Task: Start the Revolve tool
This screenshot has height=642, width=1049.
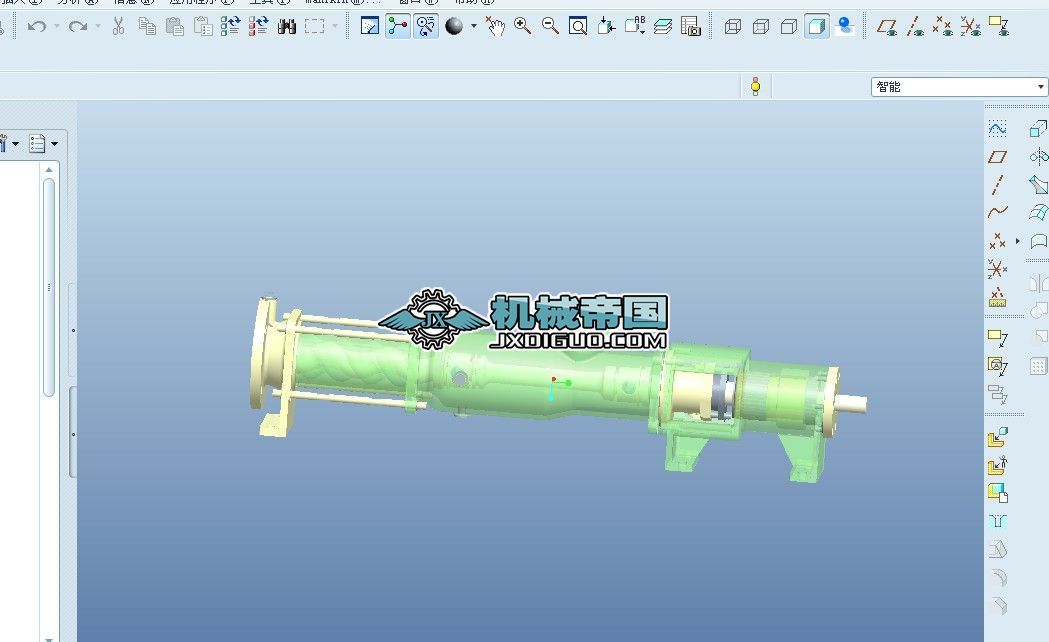Action: click(1038, 156)
